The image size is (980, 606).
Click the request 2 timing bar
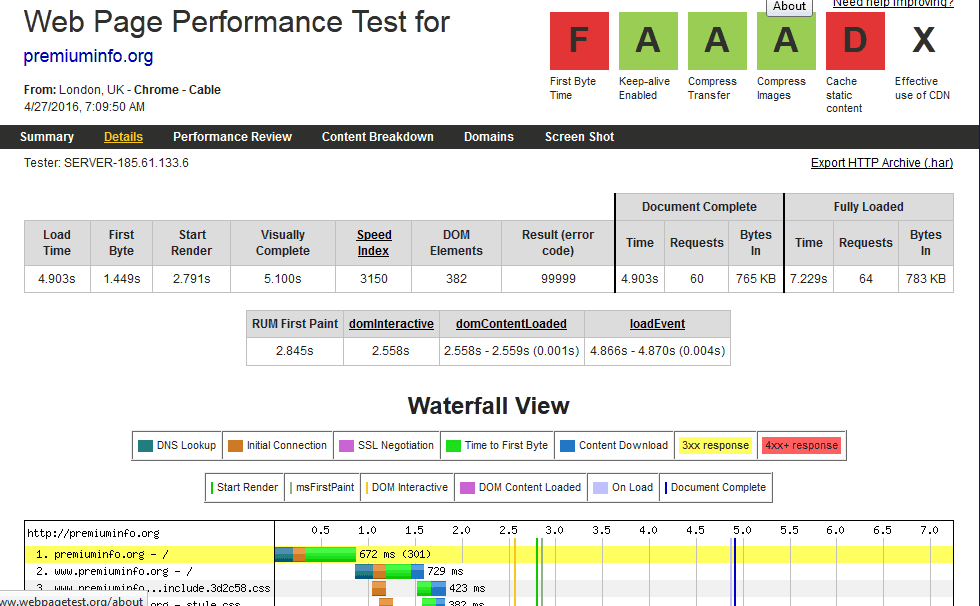(389, 572)
